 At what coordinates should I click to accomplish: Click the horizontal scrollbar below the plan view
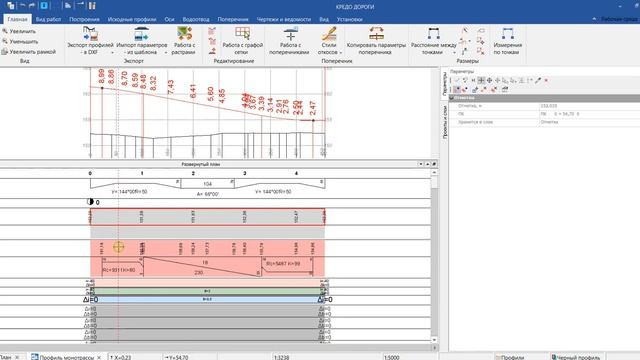pyautogui.click(x=215, y=348)
